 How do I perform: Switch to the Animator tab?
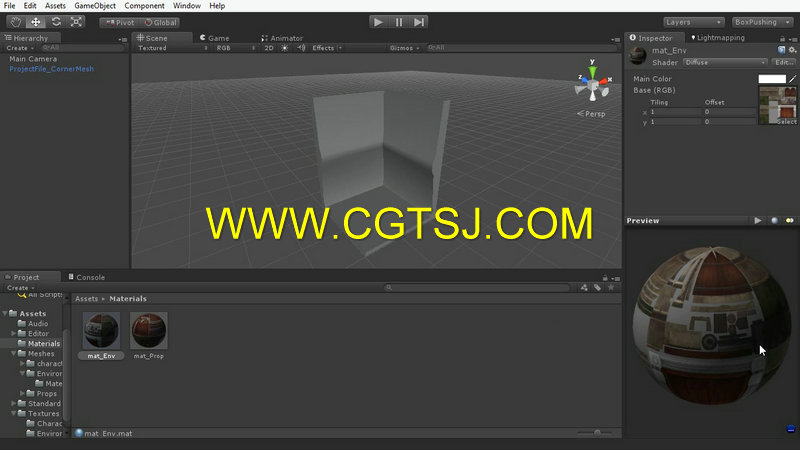(282, 38)
